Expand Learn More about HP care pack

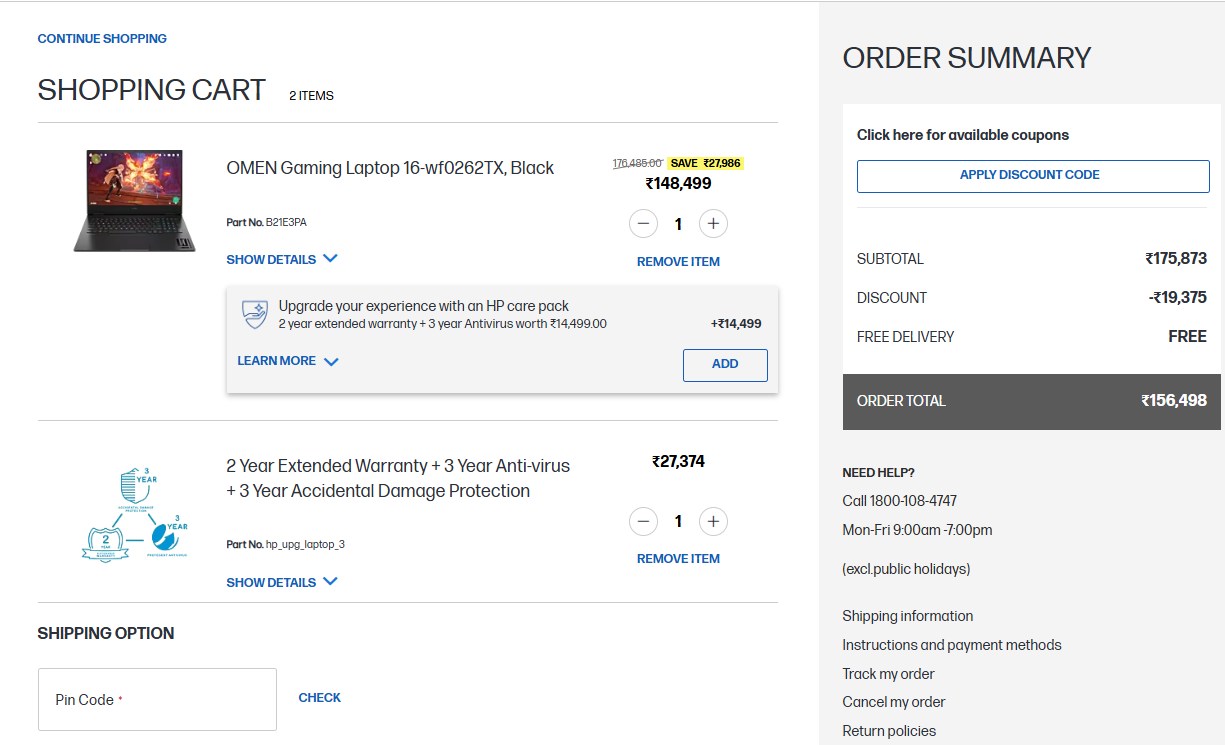click(x=287, y=361)
